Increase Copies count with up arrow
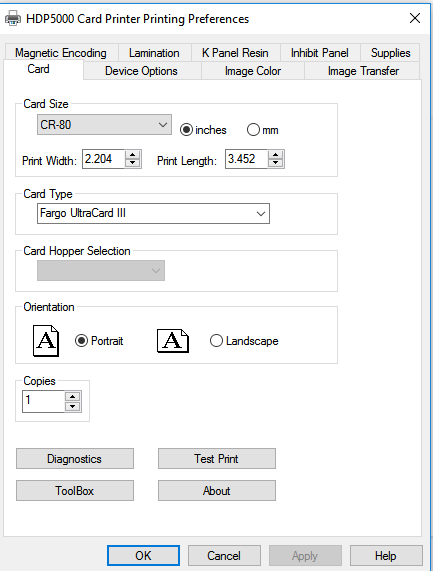The image size is (433, 571). pos(72,397)
